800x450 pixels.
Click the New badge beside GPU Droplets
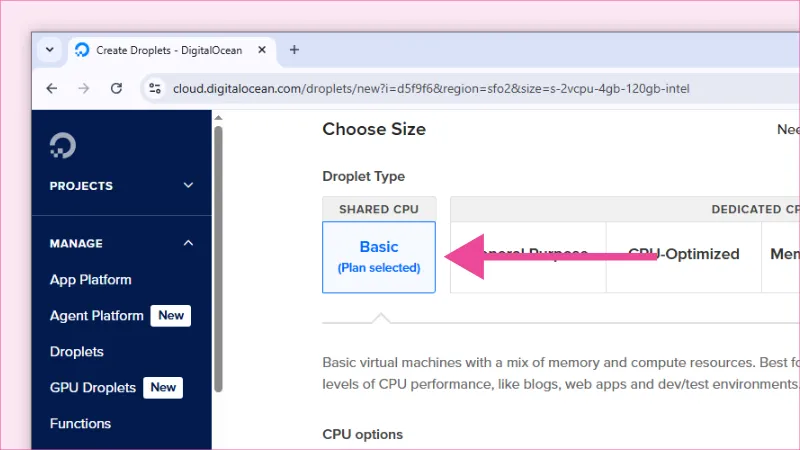click(x=163, y=387)
